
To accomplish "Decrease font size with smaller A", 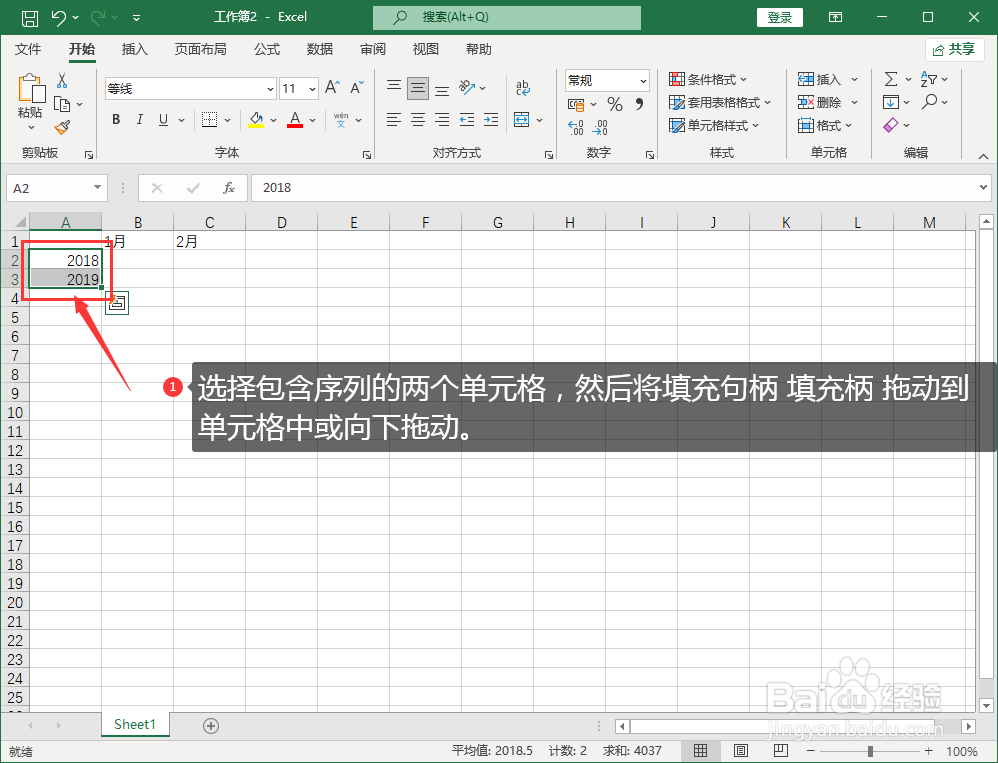I will (x=356, y=87).
